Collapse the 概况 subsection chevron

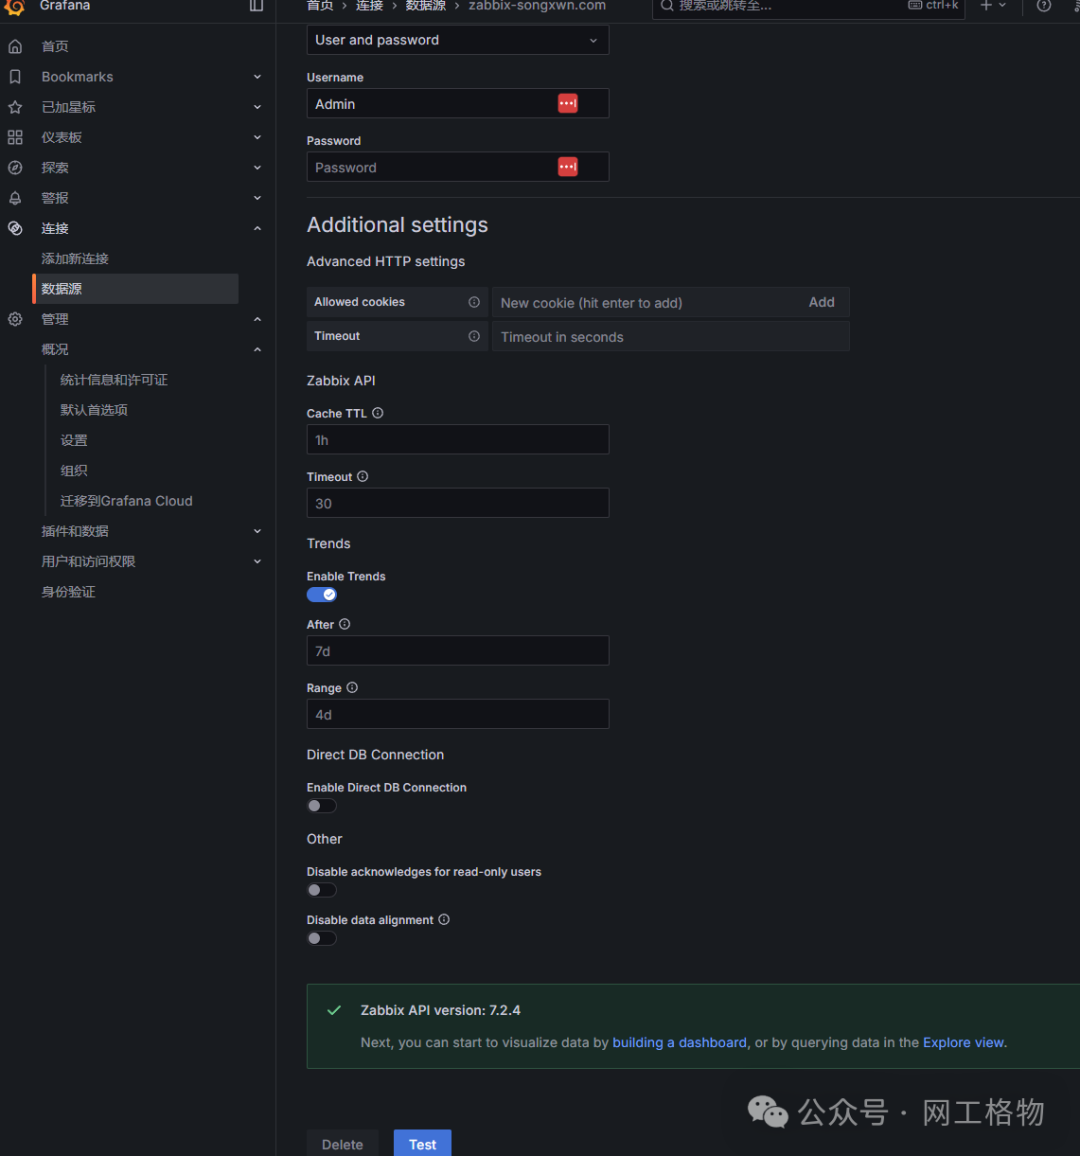click(x=257, y=349)
